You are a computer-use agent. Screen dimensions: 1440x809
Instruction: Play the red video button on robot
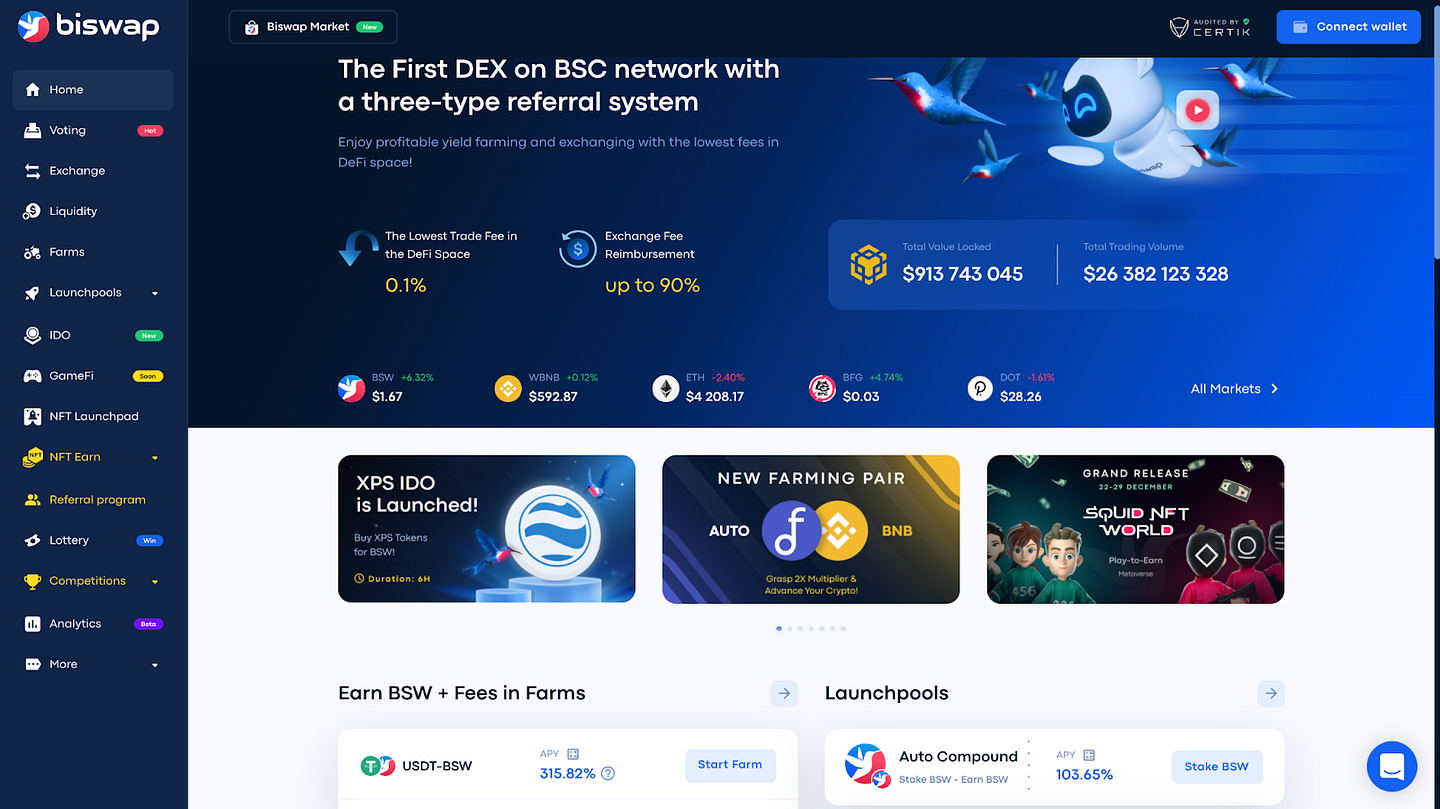1197,111
